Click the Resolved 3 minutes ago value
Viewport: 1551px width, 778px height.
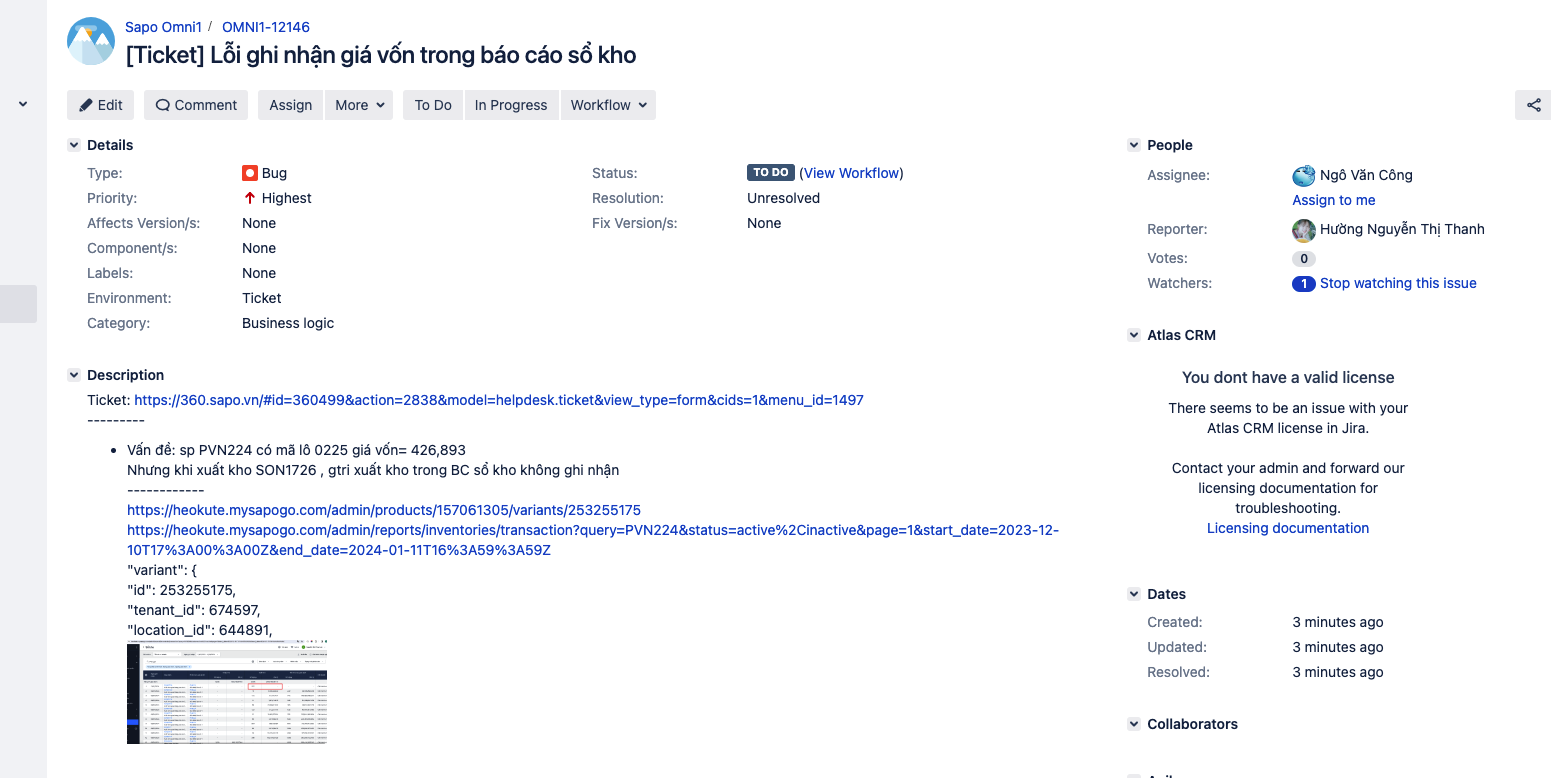click(x=1338, y=672)
